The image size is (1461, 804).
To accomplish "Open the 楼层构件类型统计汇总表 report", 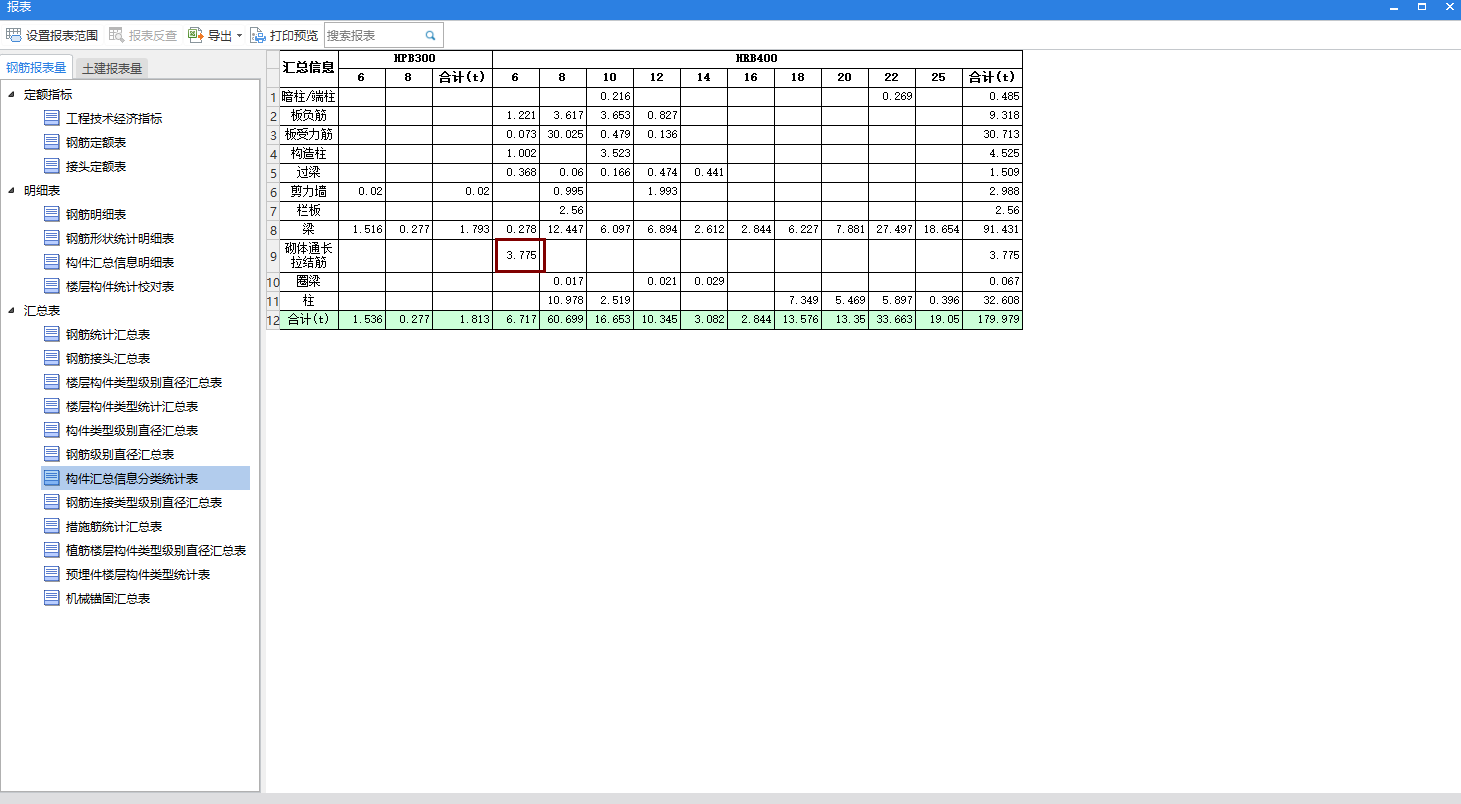I will 132,406.
